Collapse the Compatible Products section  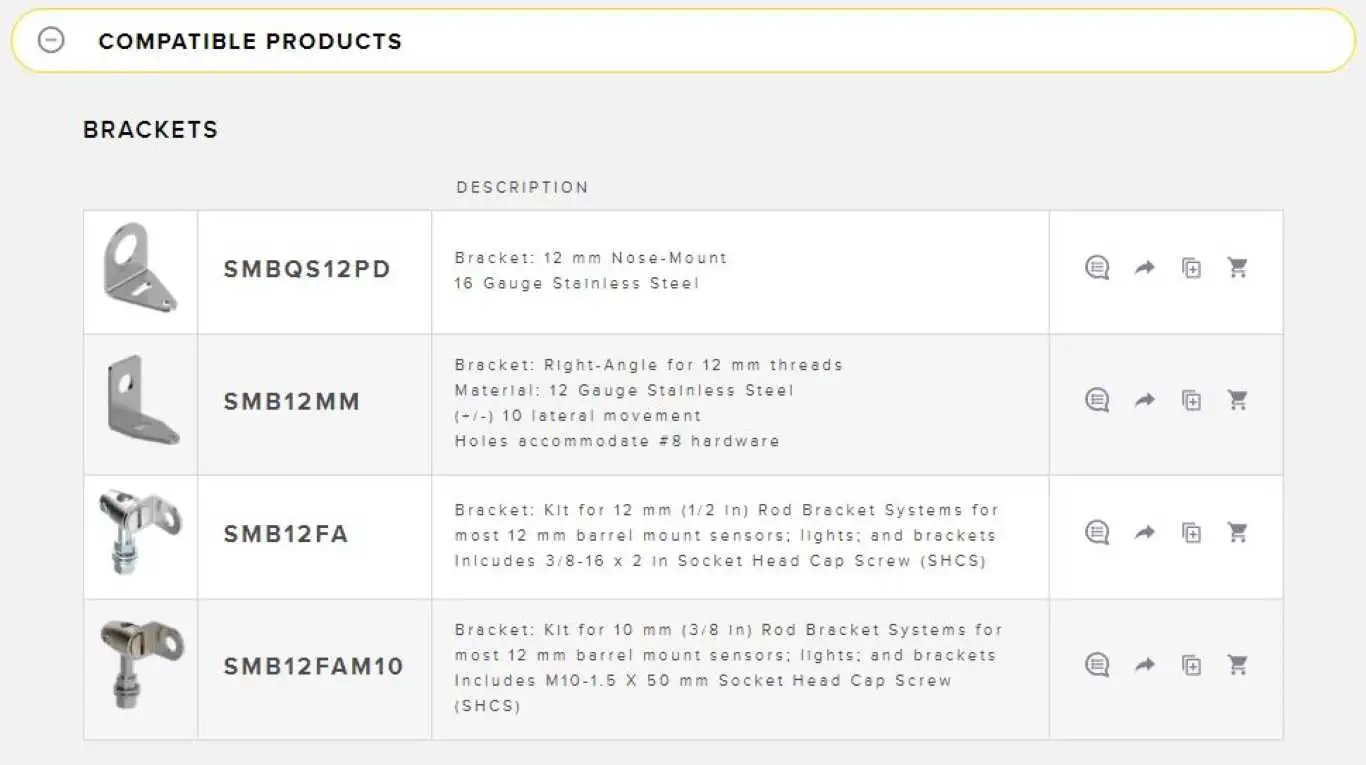[51, 40]
